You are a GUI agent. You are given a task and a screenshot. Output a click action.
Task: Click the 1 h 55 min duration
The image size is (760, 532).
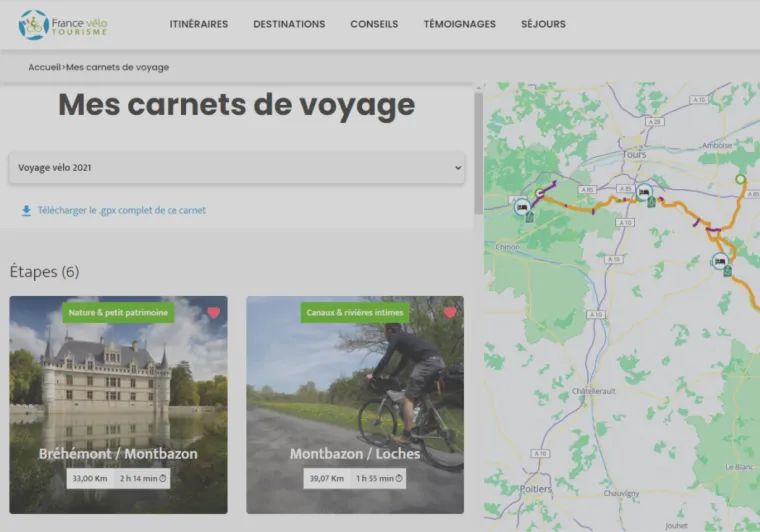379,478
